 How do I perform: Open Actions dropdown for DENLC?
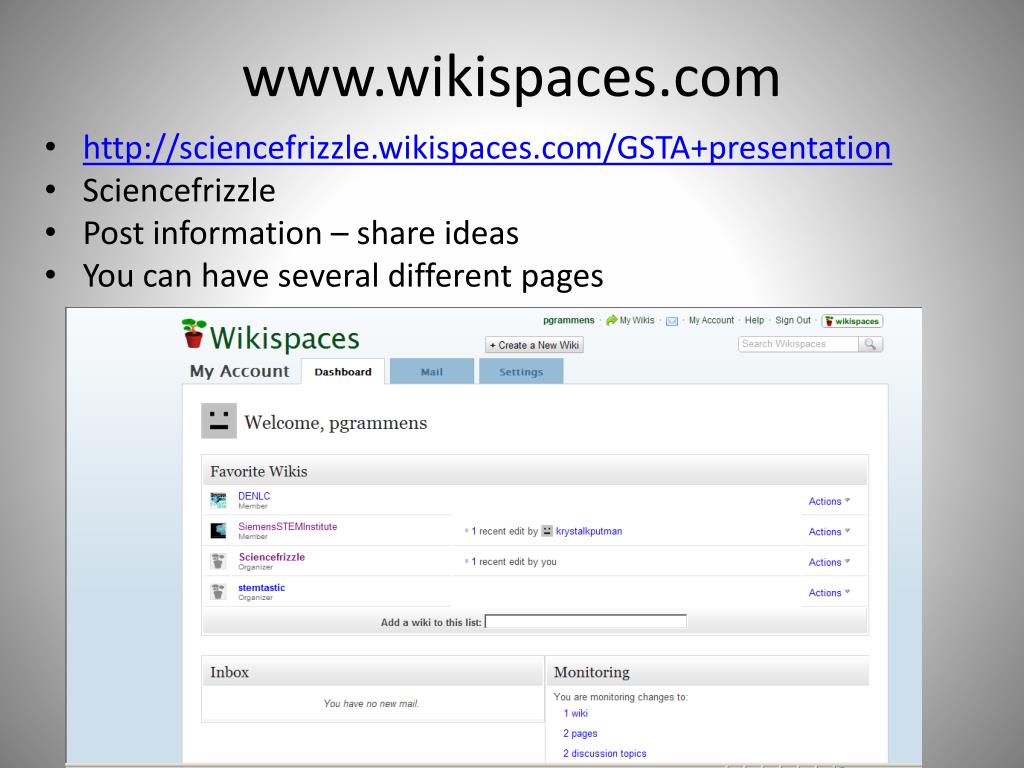[x=829, y=501]
